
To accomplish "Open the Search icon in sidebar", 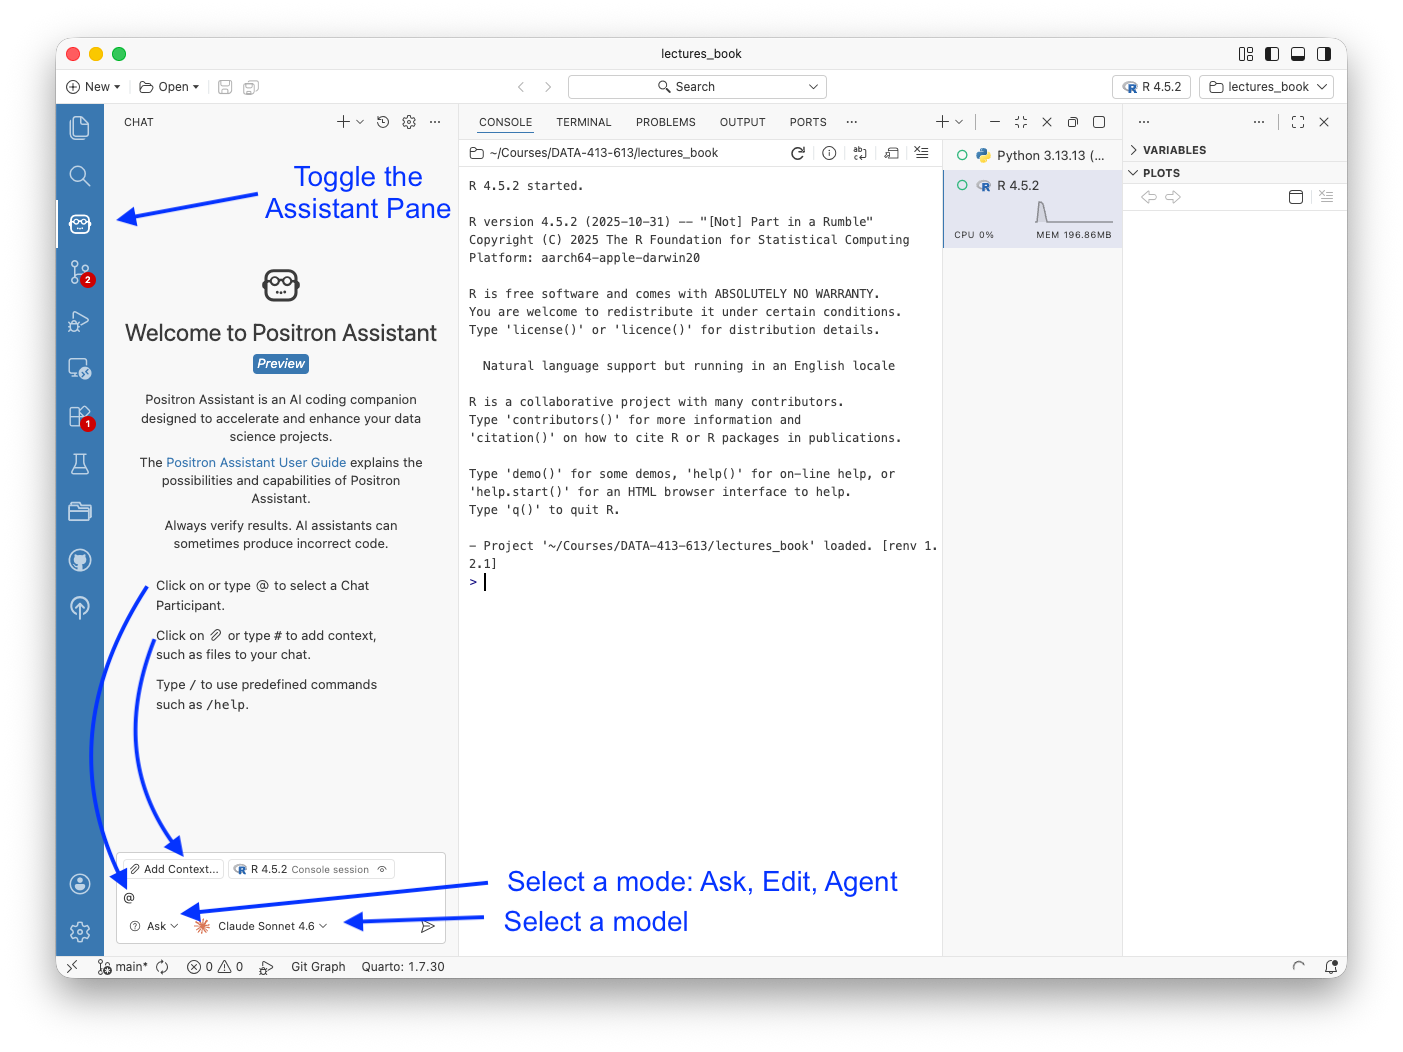I will click(80, 176).
